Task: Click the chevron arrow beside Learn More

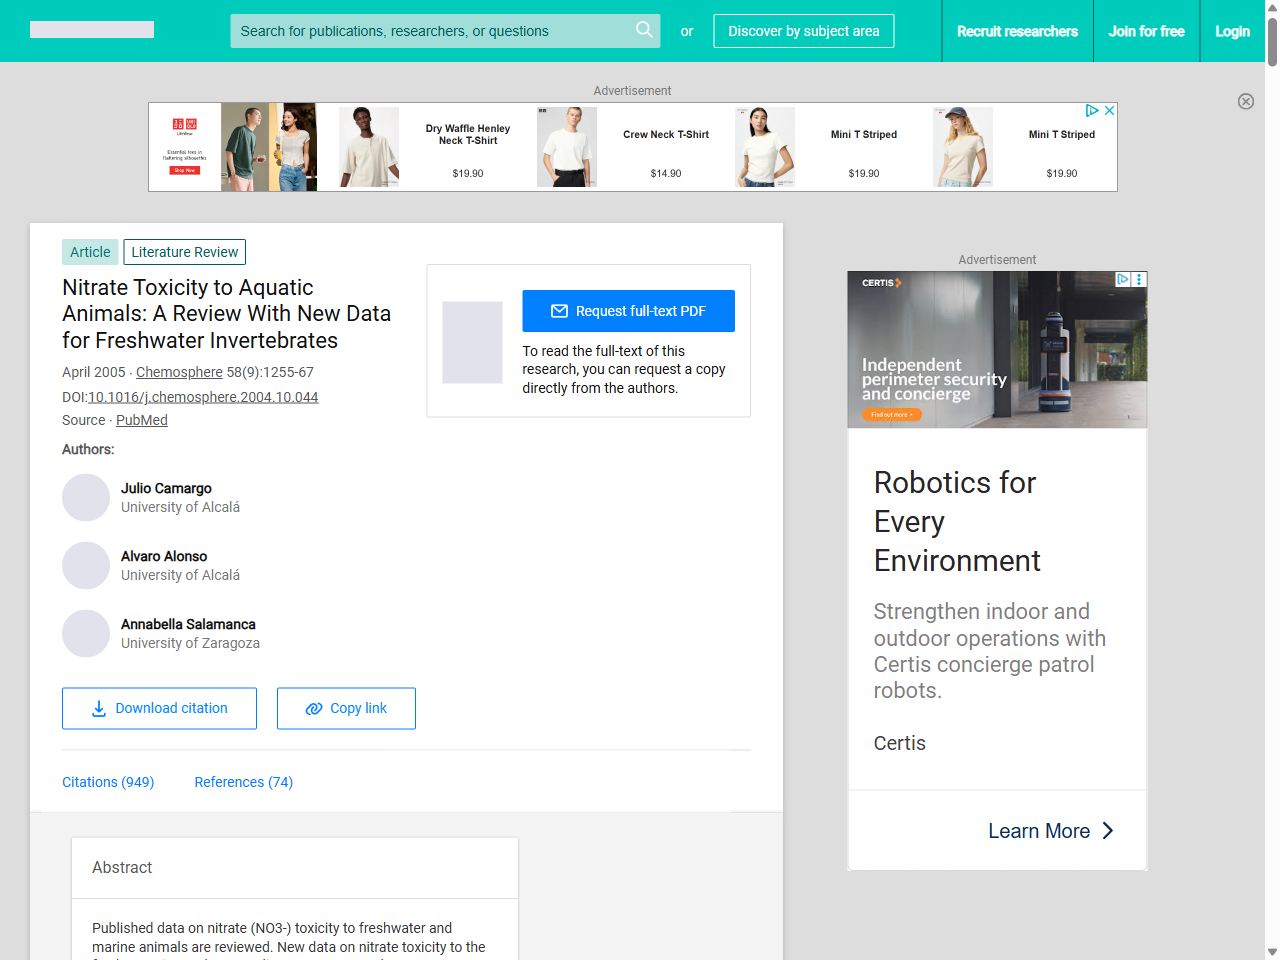Action: (x=1107, y=830)
